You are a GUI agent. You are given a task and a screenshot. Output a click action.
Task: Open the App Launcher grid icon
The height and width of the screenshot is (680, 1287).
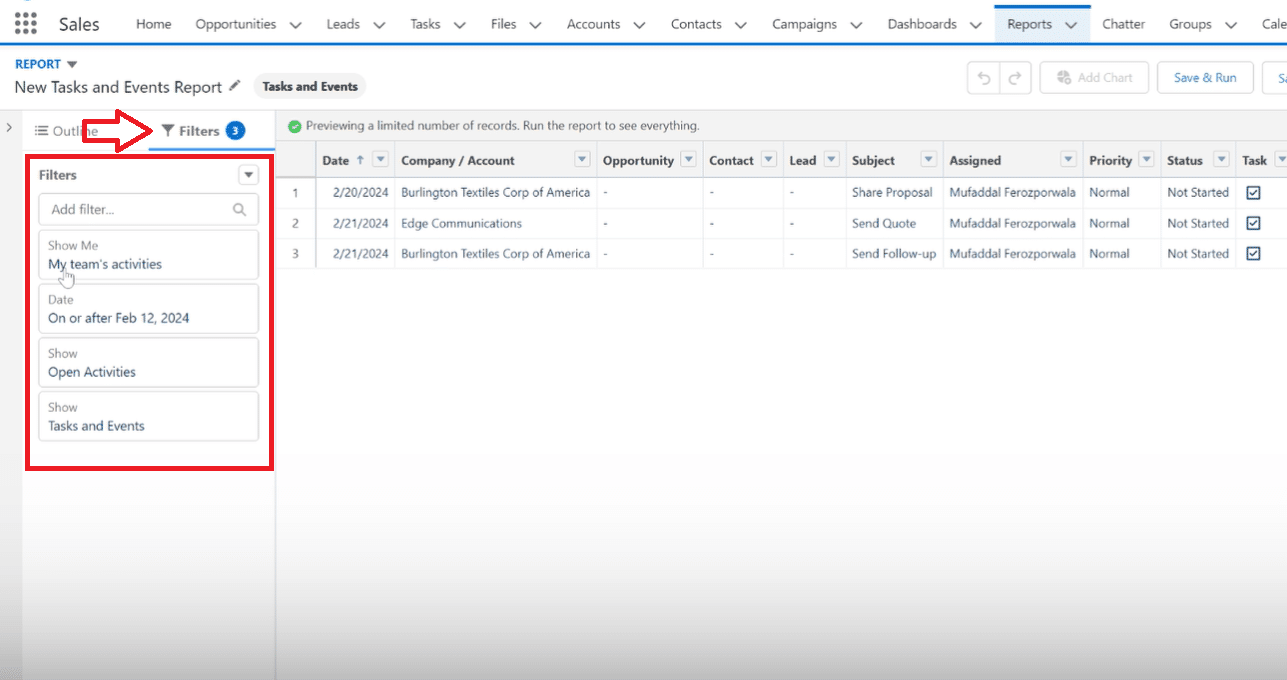click(25, 24)
